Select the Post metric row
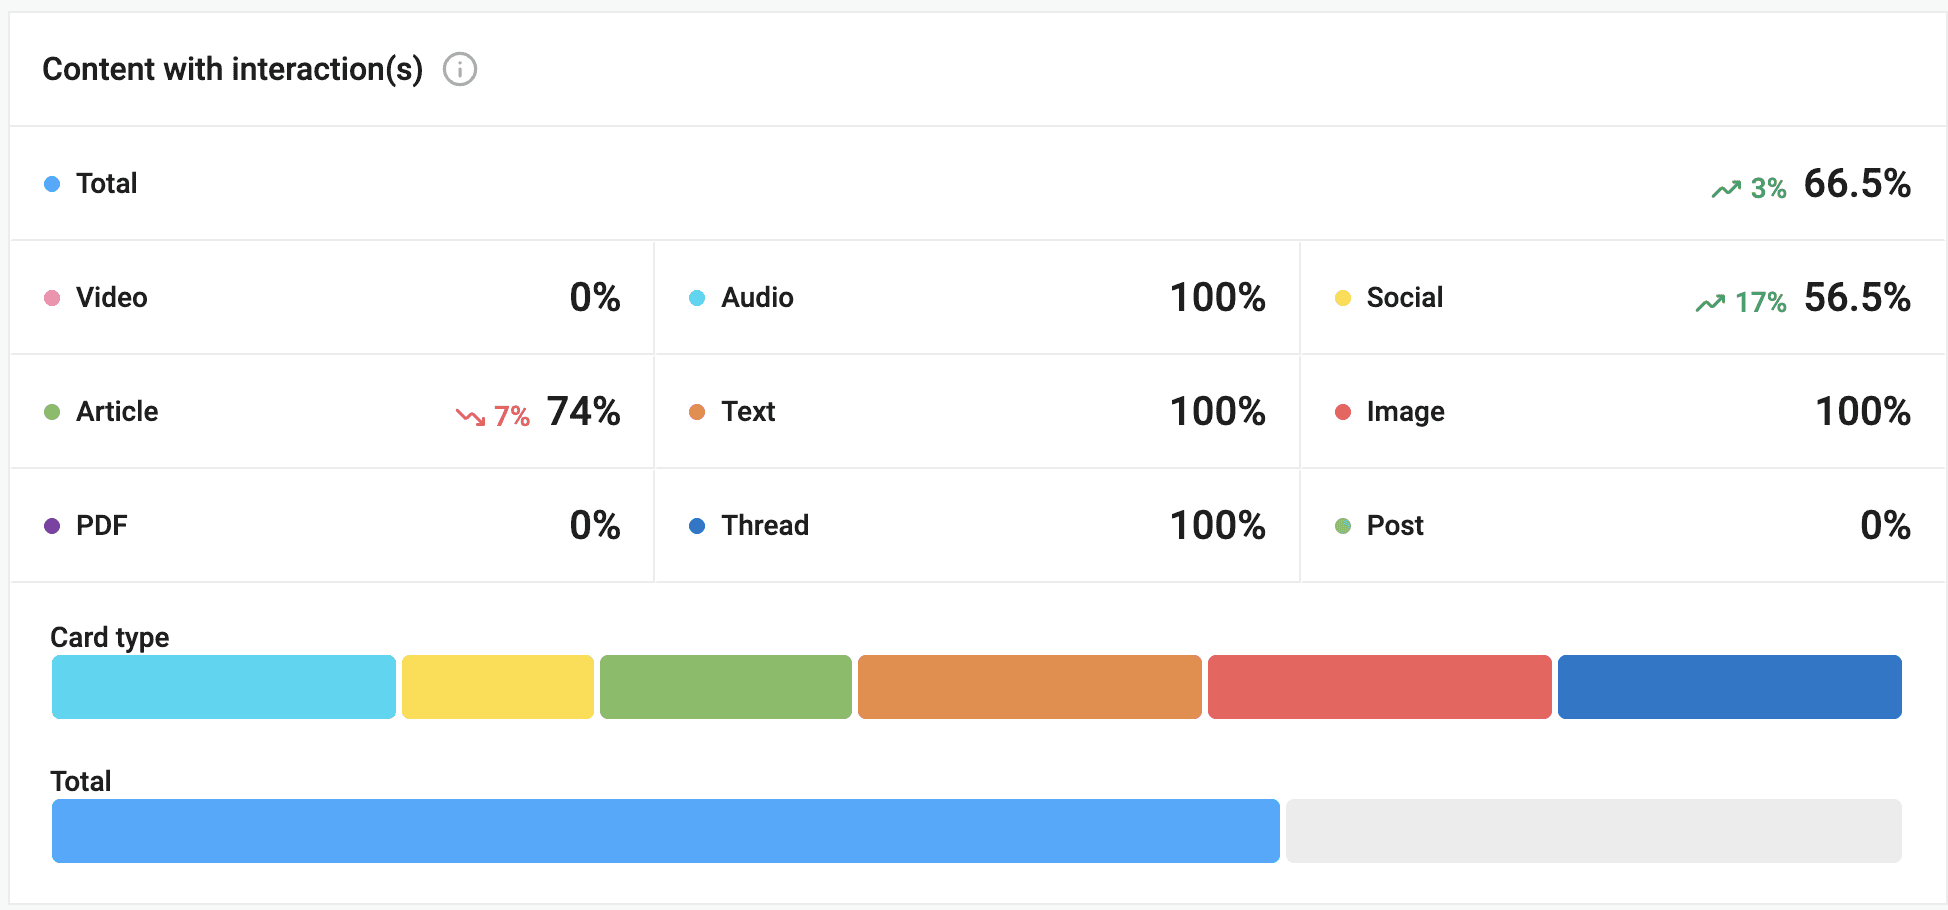1948x910 pixels. (1623, 525)
